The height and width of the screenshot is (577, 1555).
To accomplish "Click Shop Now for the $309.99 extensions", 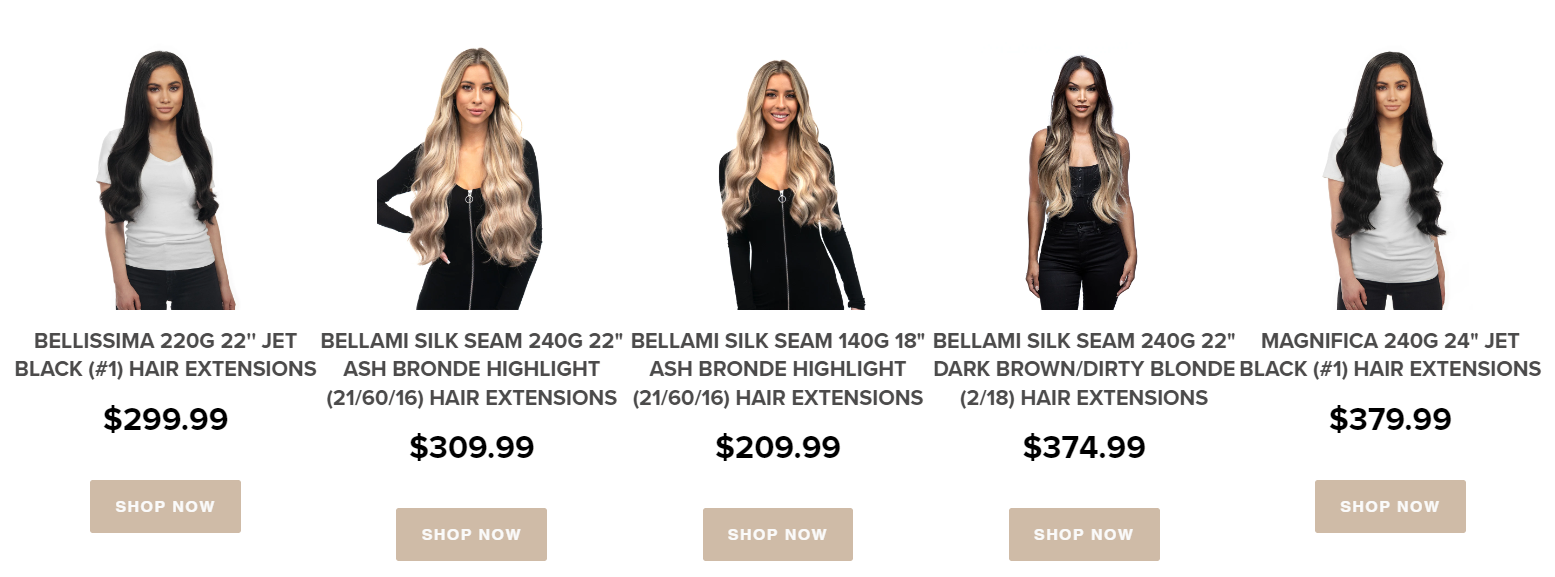I will 471,534.
